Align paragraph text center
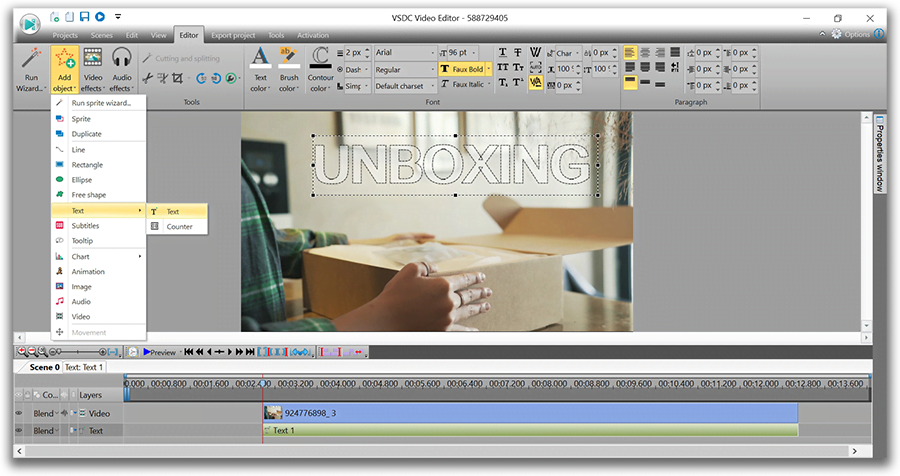This screenshot has height=476, width=900. [x=645, y=52]
